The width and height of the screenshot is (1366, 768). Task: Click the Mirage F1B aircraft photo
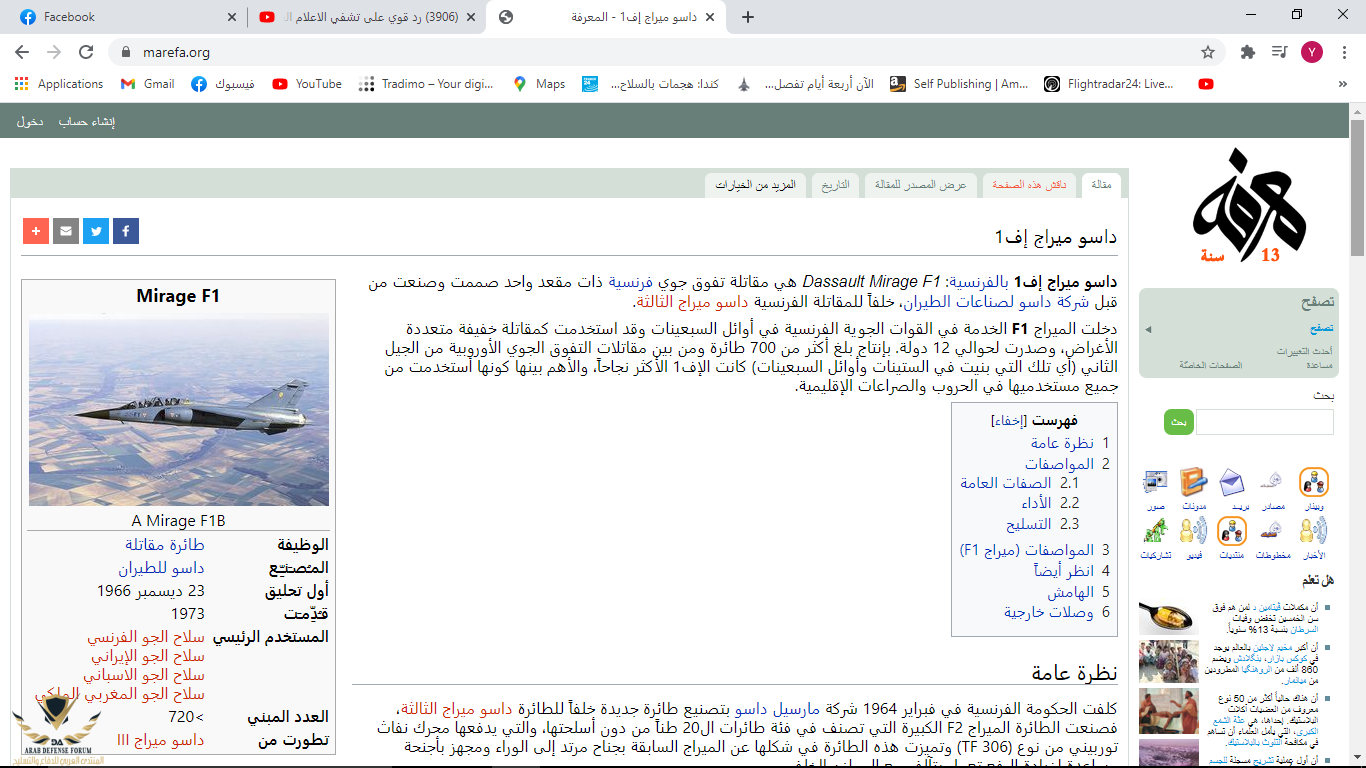pos(179,410)
